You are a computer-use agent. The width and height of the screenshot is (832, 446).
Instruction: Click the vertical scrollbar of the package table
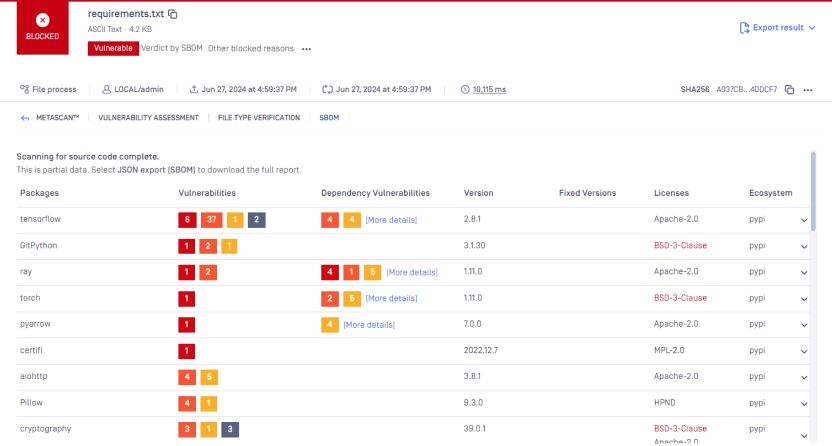(x=813, y=191)
